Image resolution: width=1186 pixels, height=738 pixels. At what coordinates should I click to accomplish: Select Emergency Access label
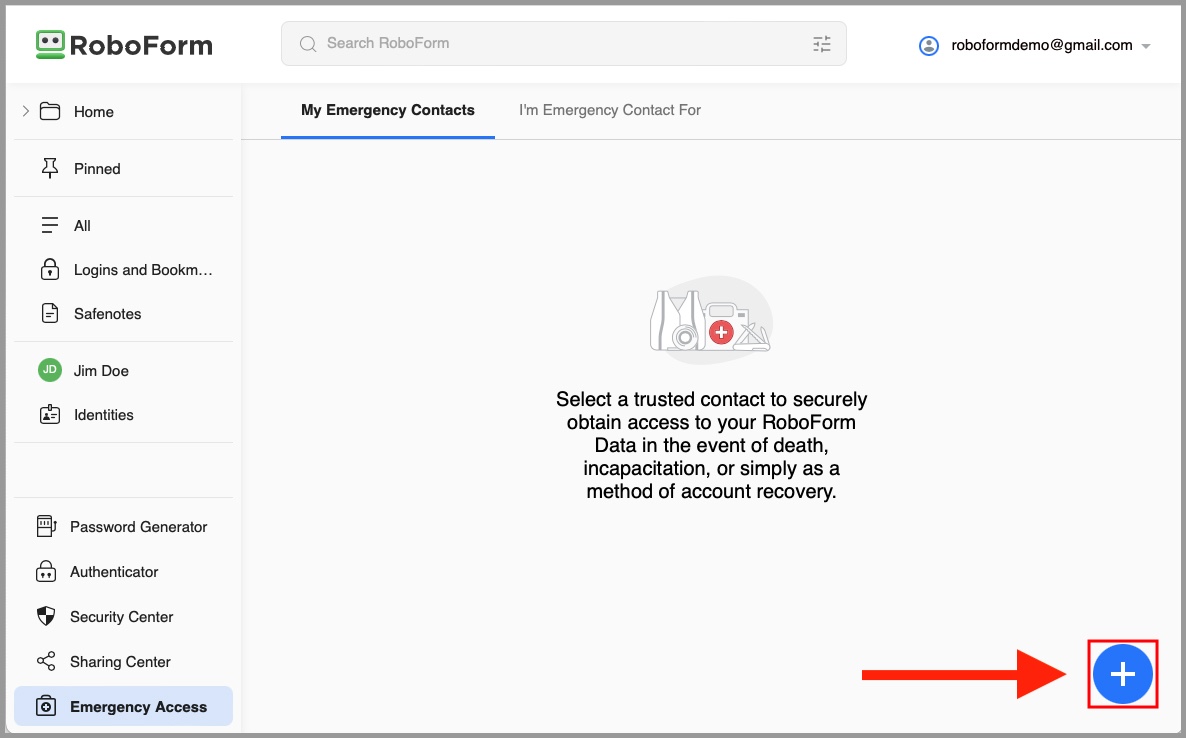(x=138, y=707)
